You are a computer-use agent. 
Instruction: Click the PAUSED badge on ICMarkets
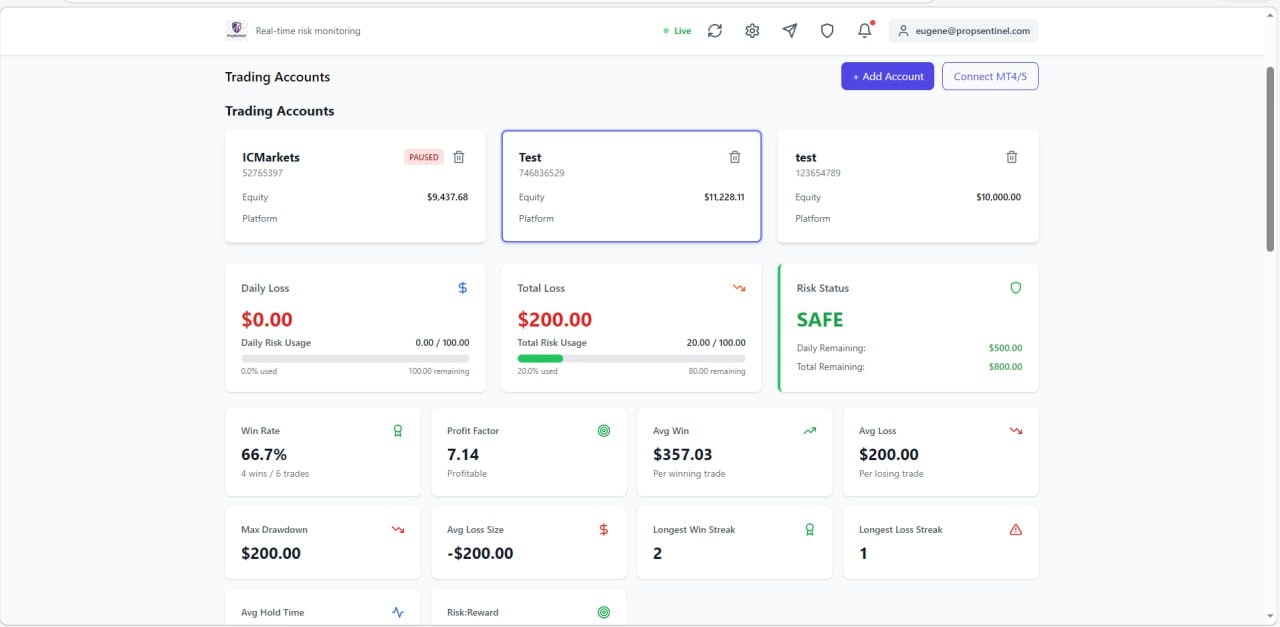[424, 157]
